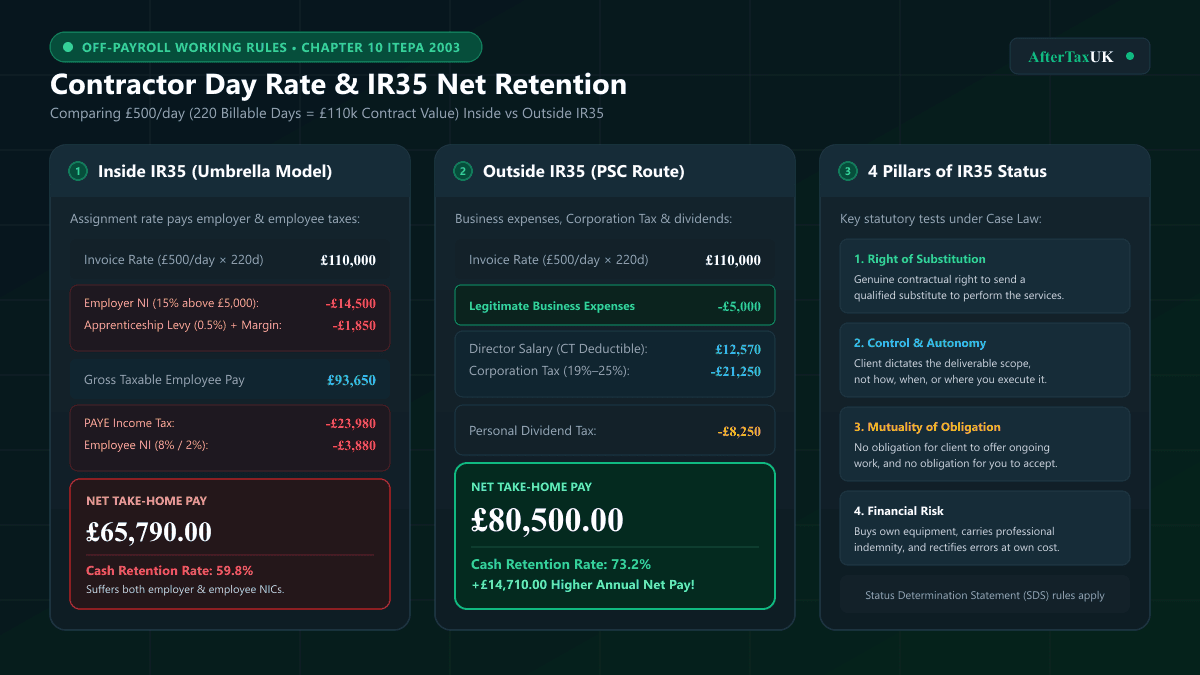This screenshot has width=1200, height=675.
Task: Click the Personal Dividend Tax value -£8,250
Action: [x=739, y=431]
